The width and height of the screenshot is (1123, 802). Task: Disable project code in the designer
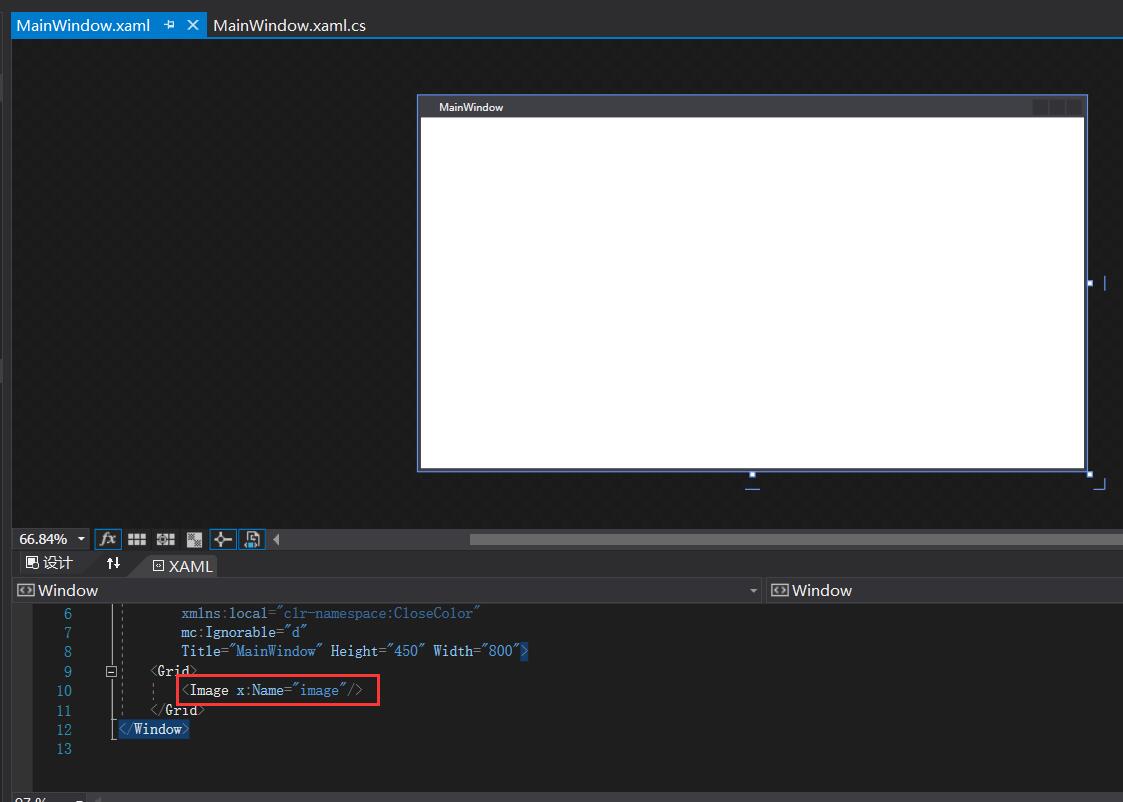(252, 539)
